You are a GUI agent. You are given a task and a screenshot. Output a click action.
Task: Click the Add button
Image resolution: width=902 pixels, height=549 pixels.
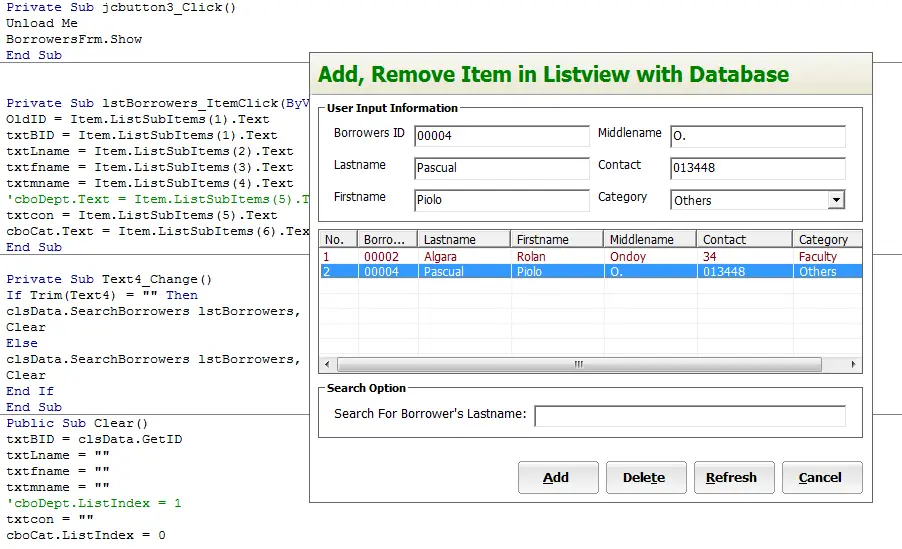tap(558, 477)
